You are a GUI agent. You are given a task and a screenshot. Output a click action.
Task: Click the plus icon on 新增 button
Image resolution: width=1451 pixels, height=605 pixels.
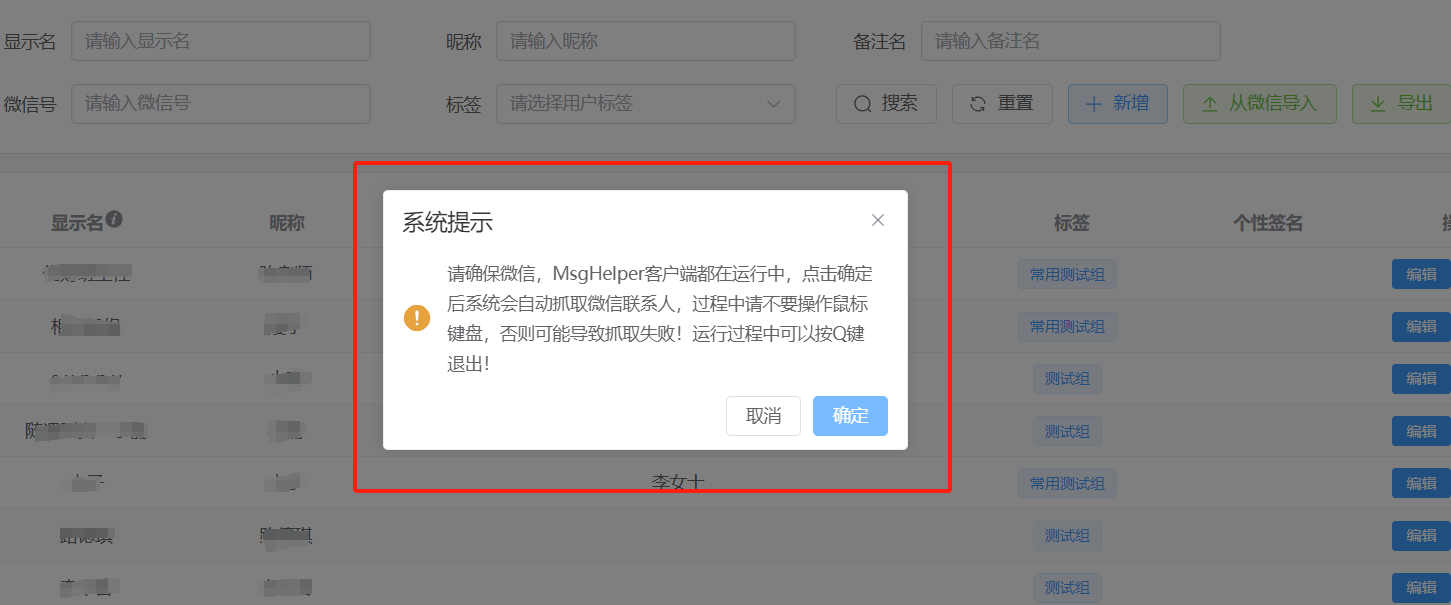tap(1095, 103)
